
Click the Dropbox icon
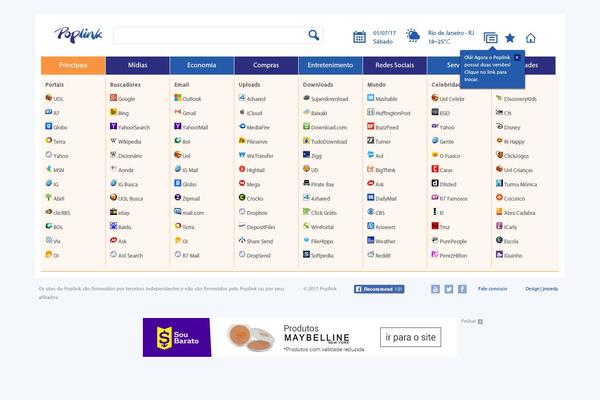tap(242, 212)
